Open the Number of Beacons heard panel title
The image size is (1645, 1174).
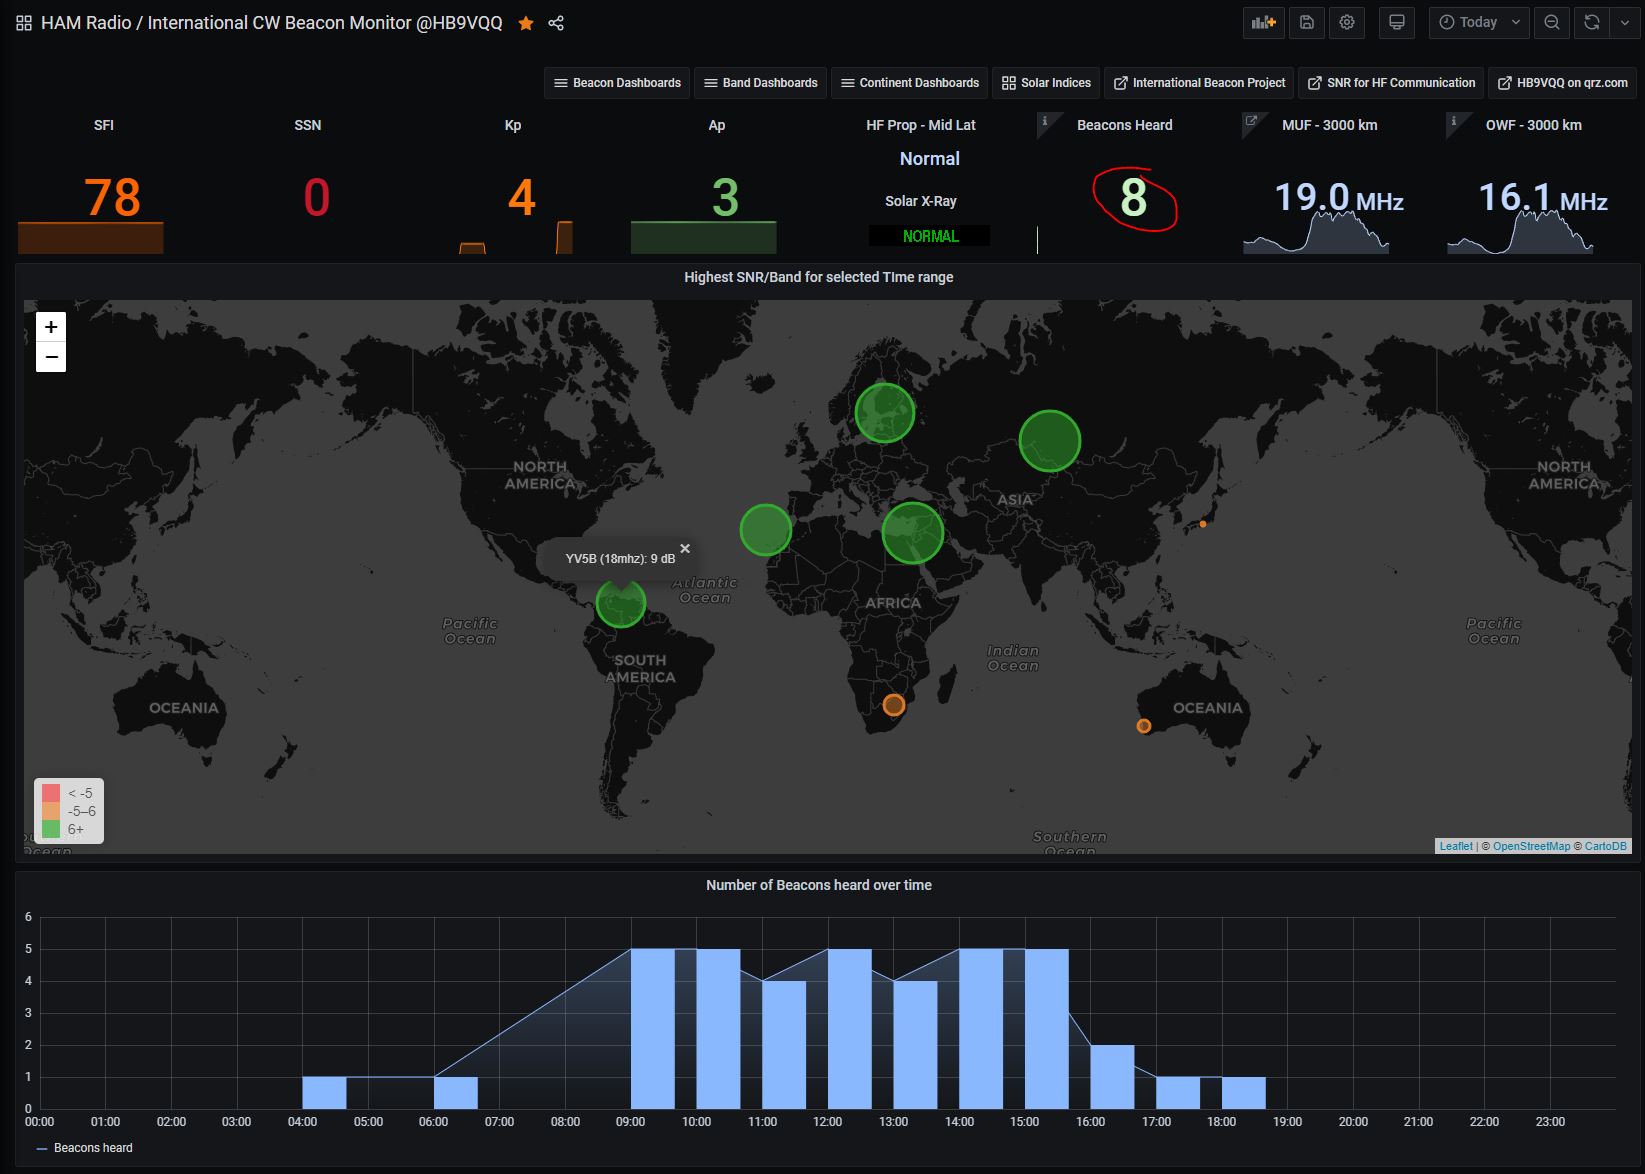(x=819, y=885)
